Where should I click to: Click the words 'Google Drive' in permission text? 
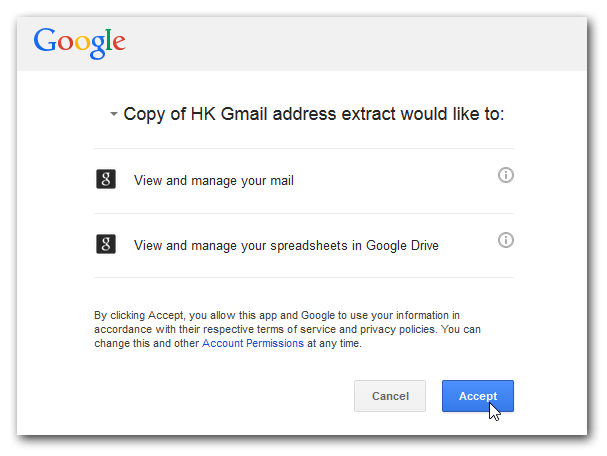402,246
